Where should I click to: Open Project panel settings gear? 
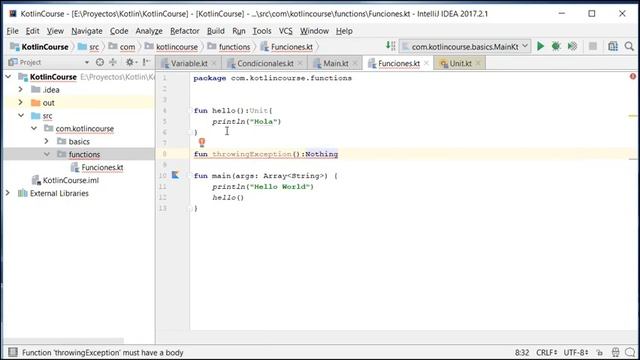tap(130, 62)
